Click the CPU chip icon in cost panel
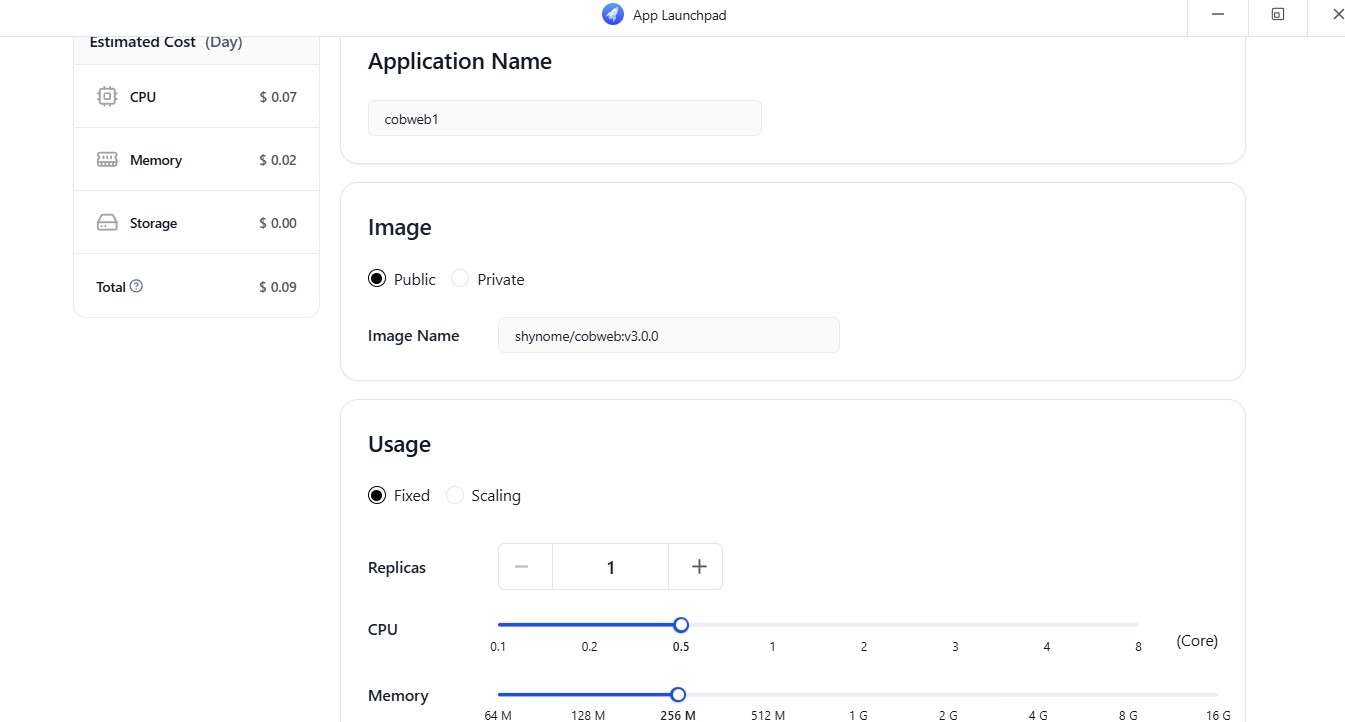Viewport: 1345px width, 722px height. click(107, 97)
